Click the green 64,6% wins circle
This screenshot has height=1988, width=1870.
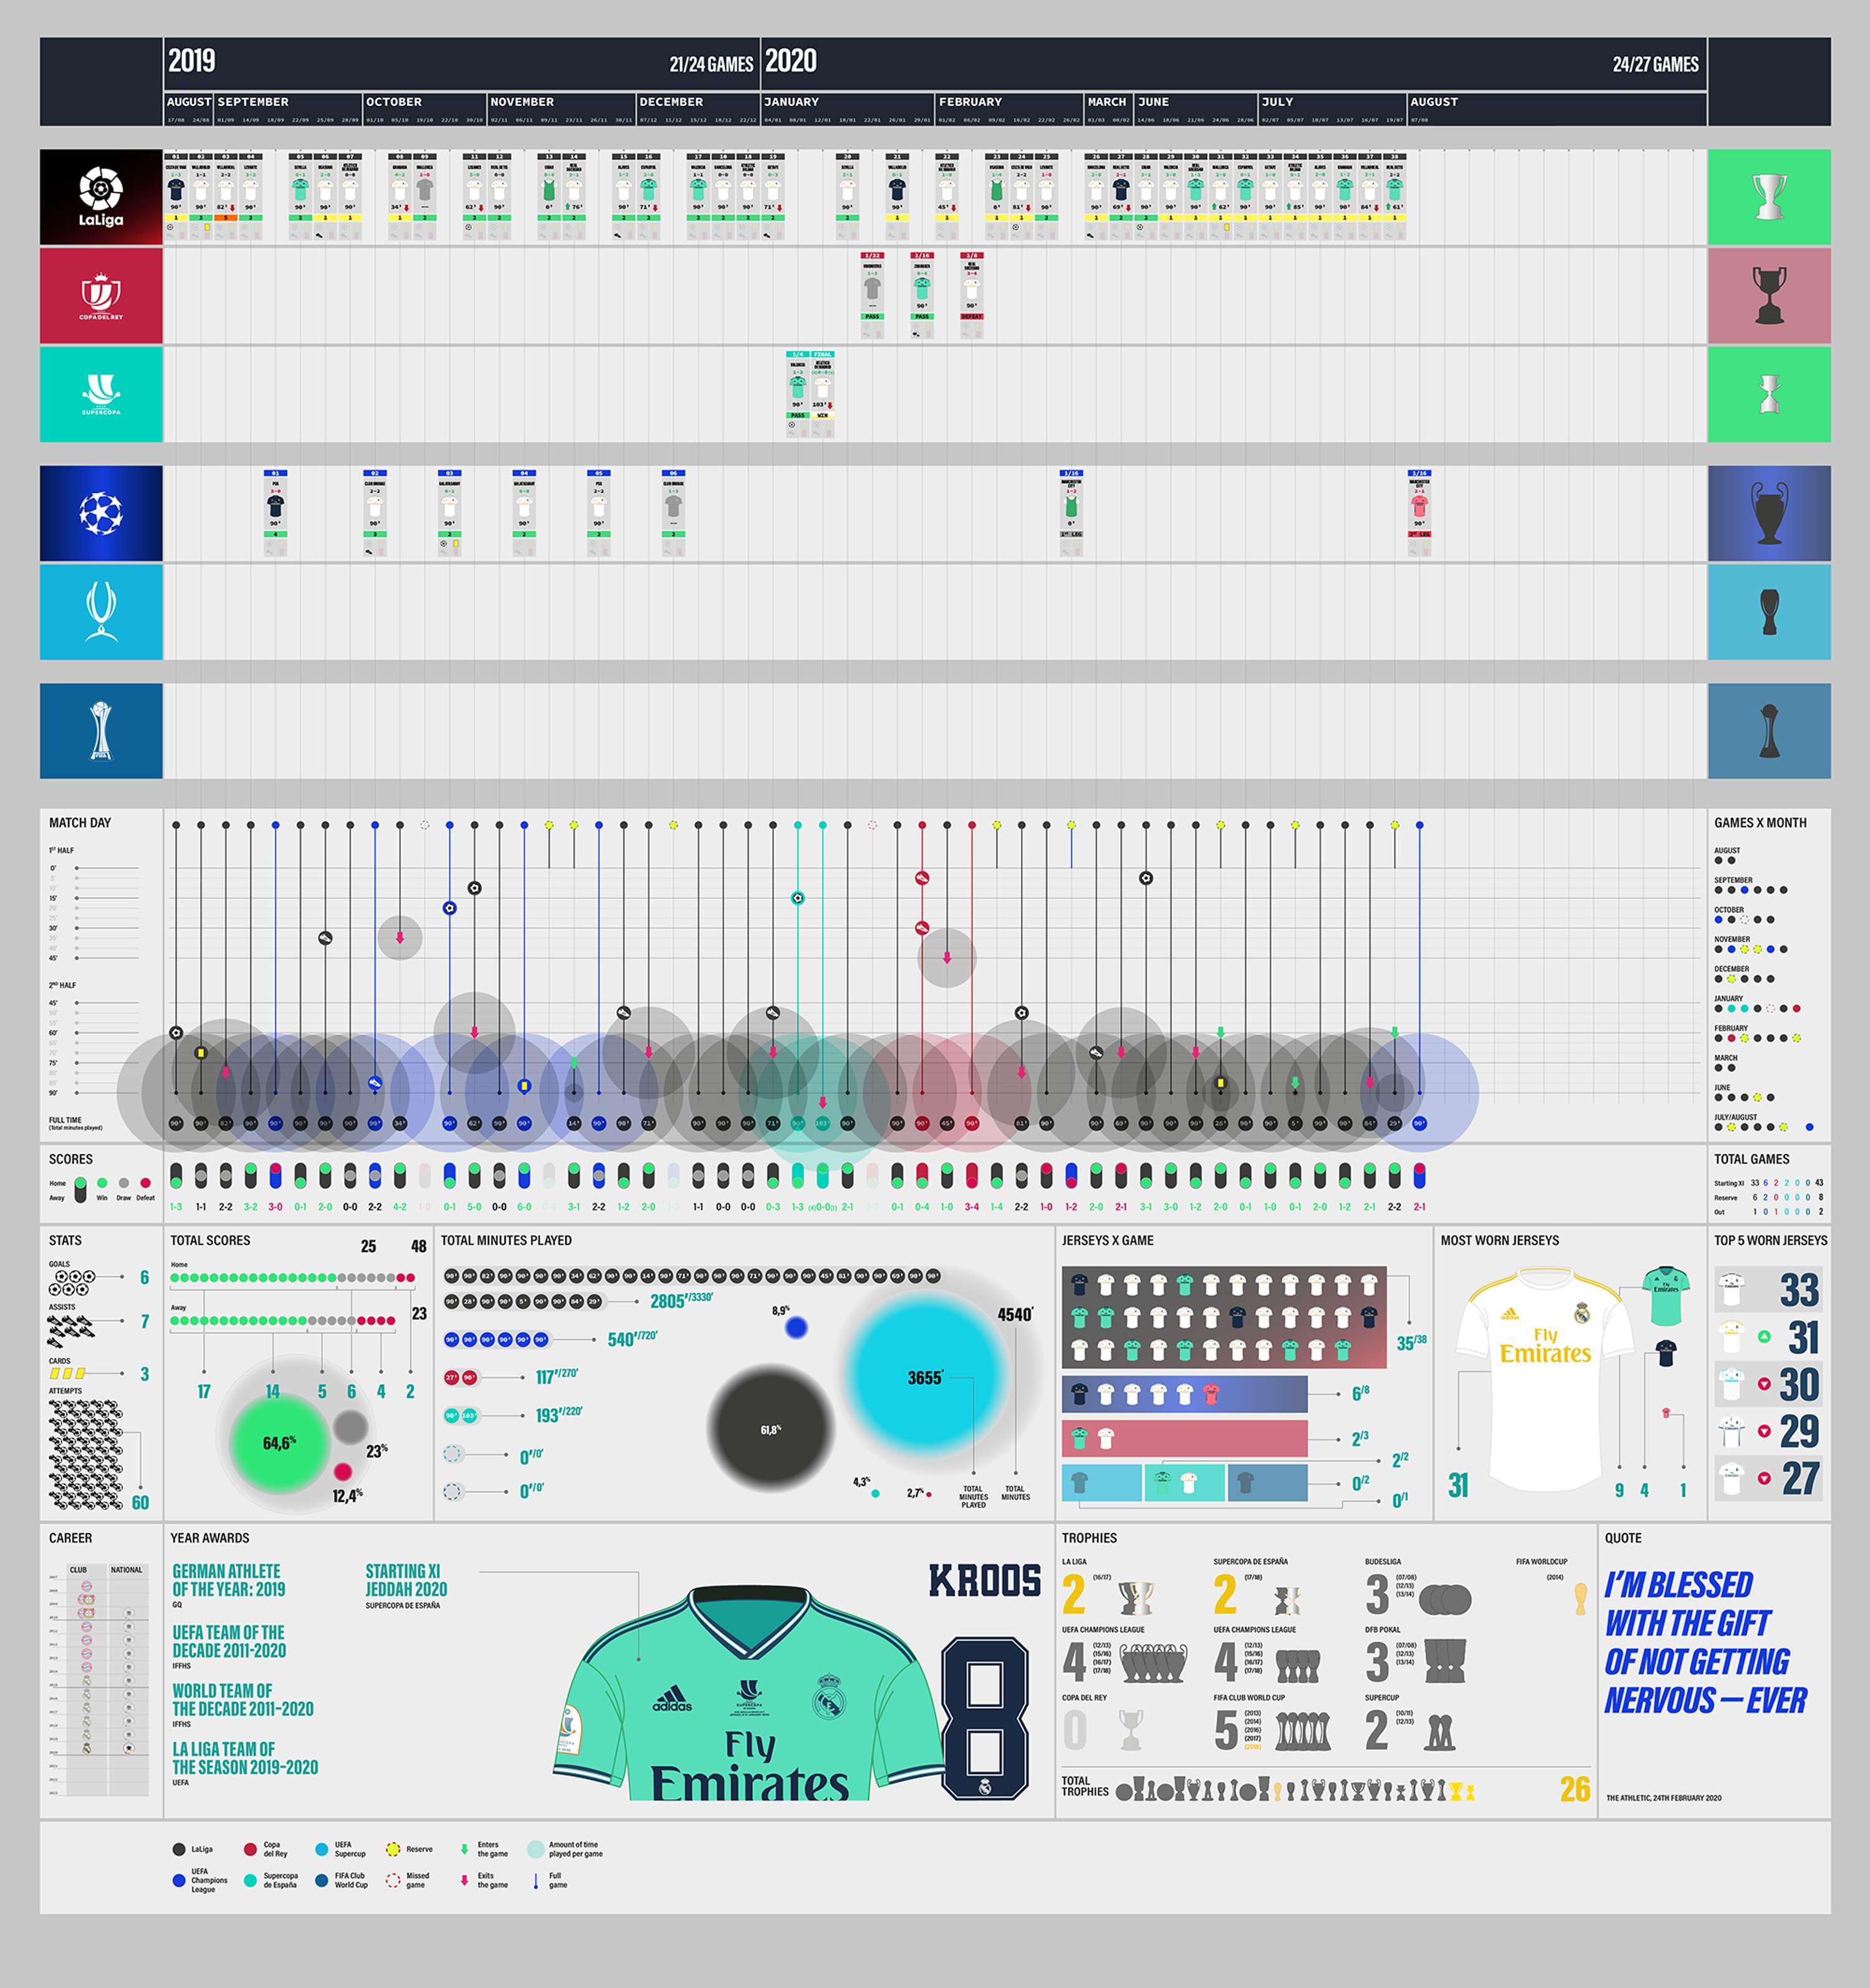point(280,1443)
